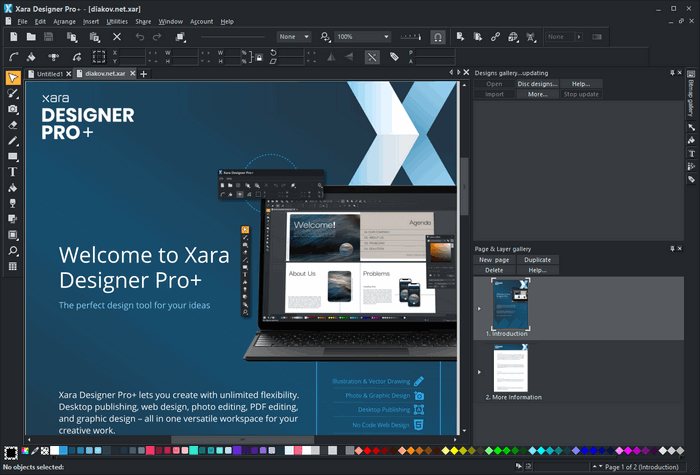This screenshot has width=700, height=475.
Task: Select the table grid tool icon
Action: click(x=13, y=266)
